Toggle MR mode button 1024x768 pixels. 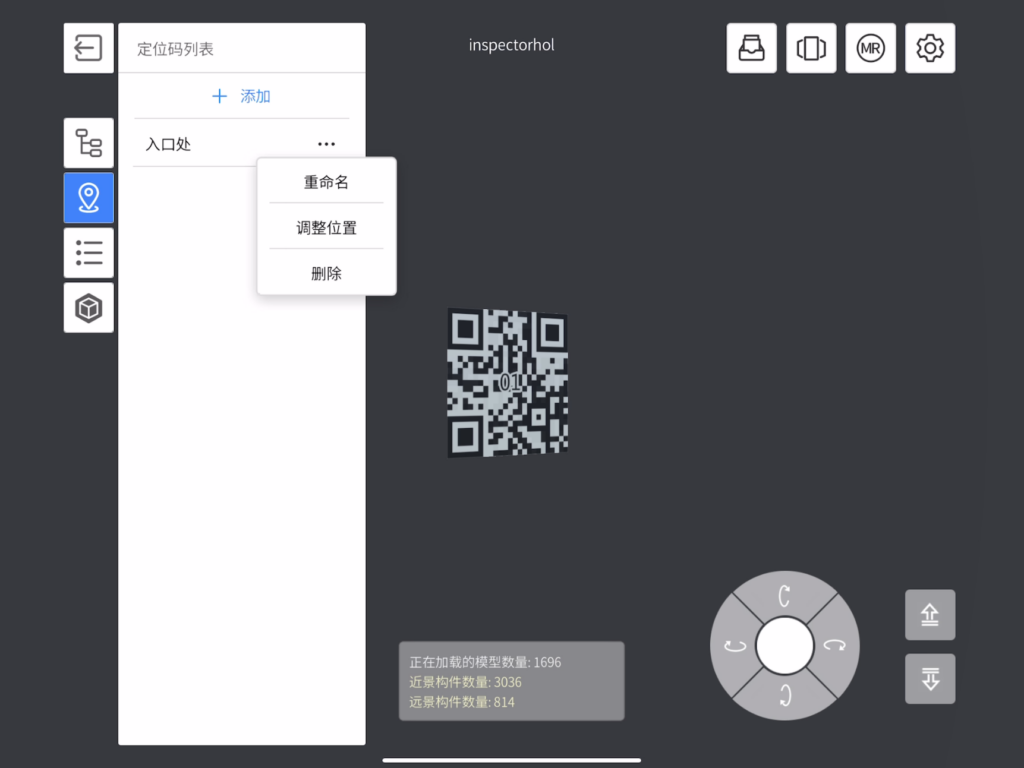coord(871,48)
